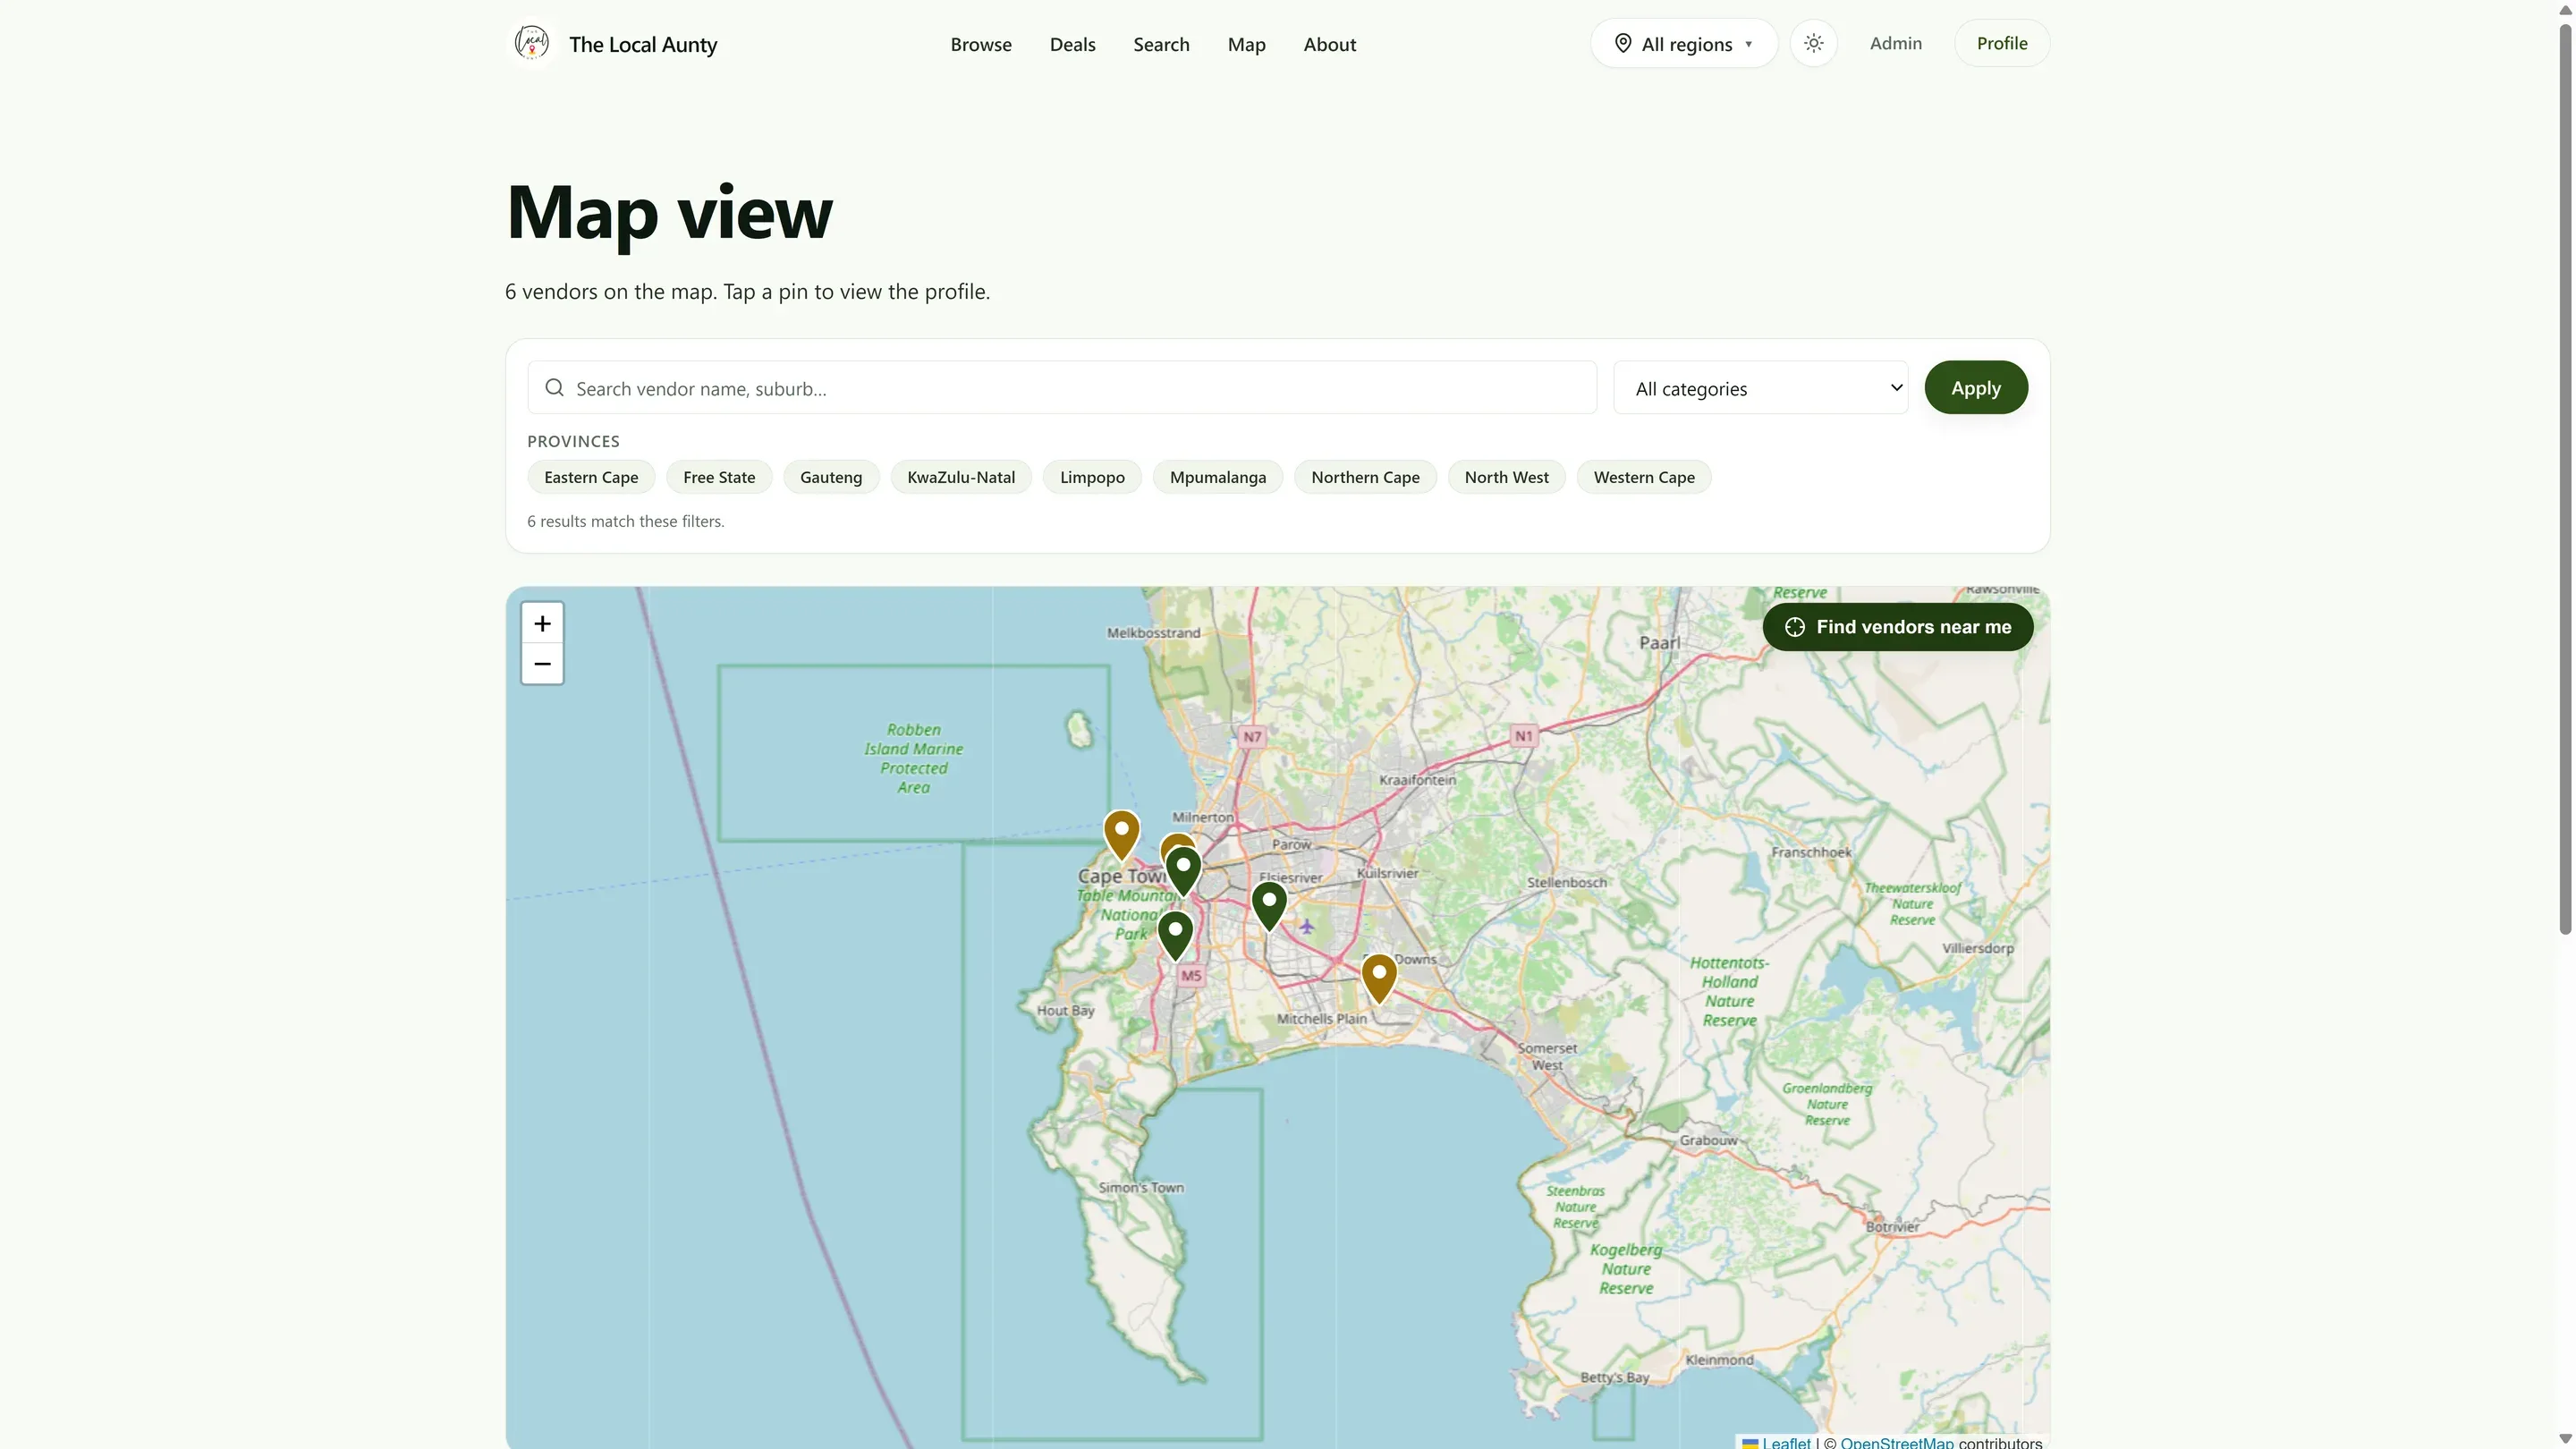
Task: Click the Apply button
Action: [x=1975, y=388]
